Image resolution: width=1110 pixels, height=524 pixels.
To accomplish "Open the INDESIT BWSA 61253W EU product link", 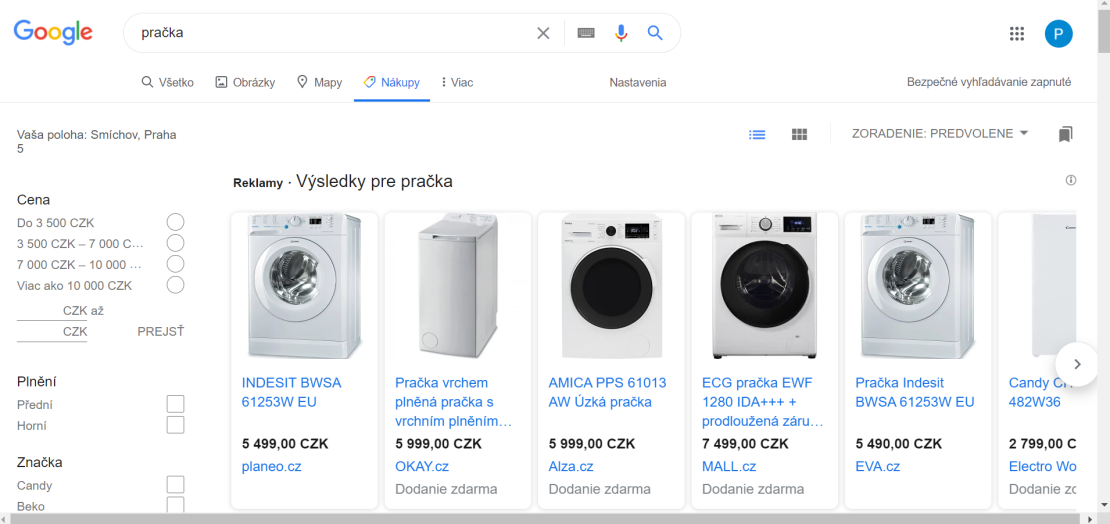I will click(291, 392).
